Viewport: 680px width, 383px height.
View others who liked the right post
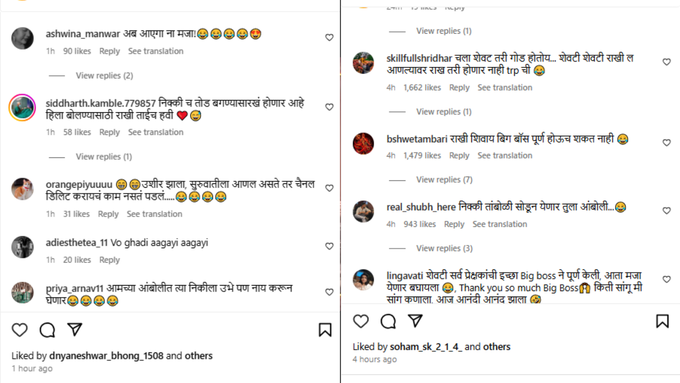[x=497, y=347]
